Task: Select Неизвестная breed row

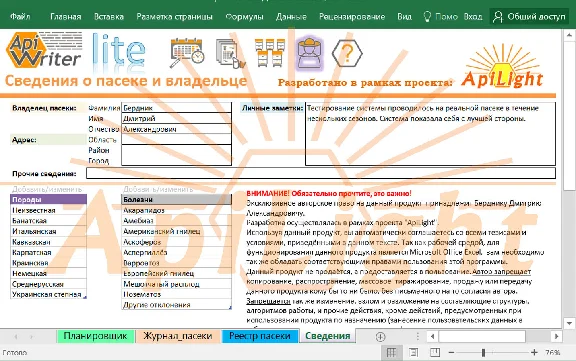Action: 48,210
